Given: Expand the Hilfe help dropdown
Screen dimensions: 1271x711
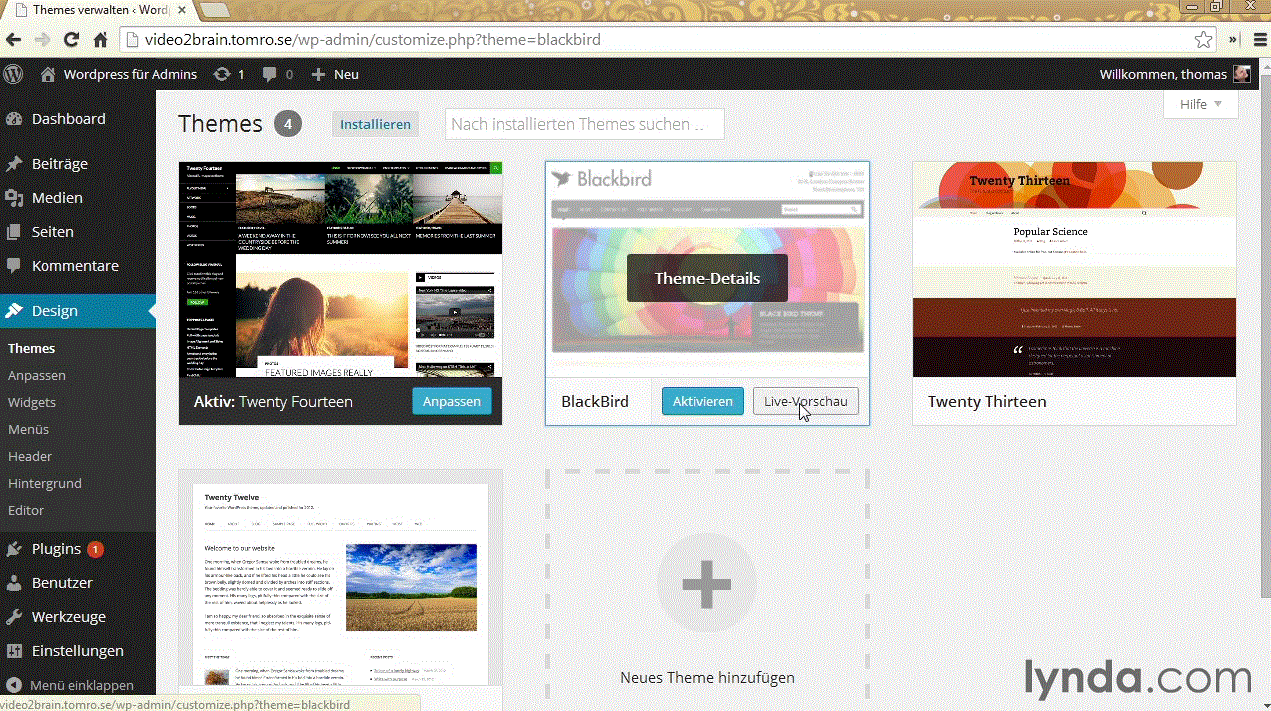Looking at the screenshot, I should click(1201, 104).
